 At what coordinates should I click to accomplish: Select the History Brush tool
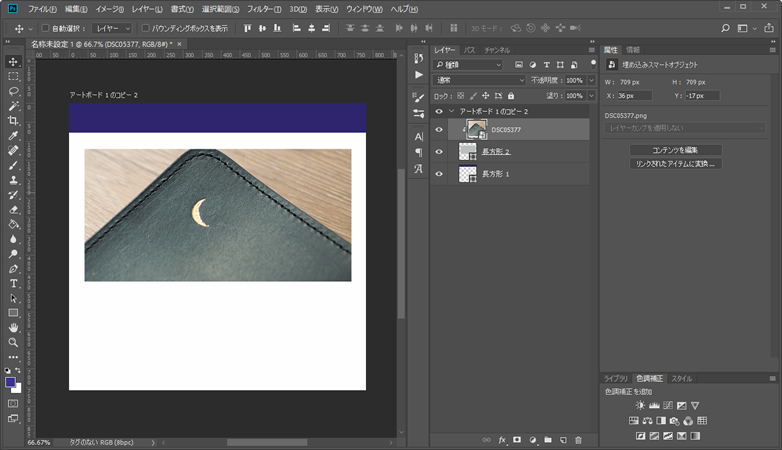pyautogui.click(x=13, y=195)
